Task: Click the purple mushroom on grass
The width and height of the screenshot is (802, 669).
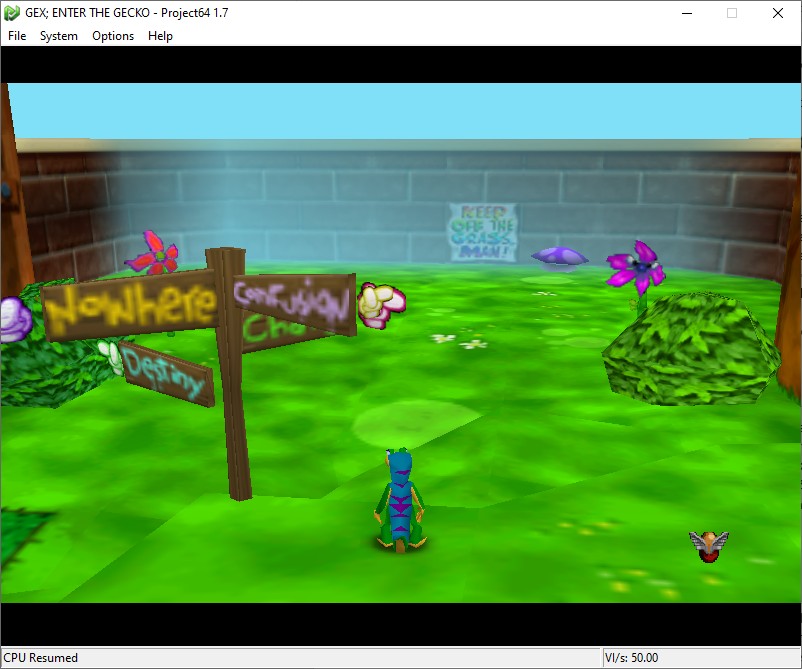Action: click(x=560, y=257)
